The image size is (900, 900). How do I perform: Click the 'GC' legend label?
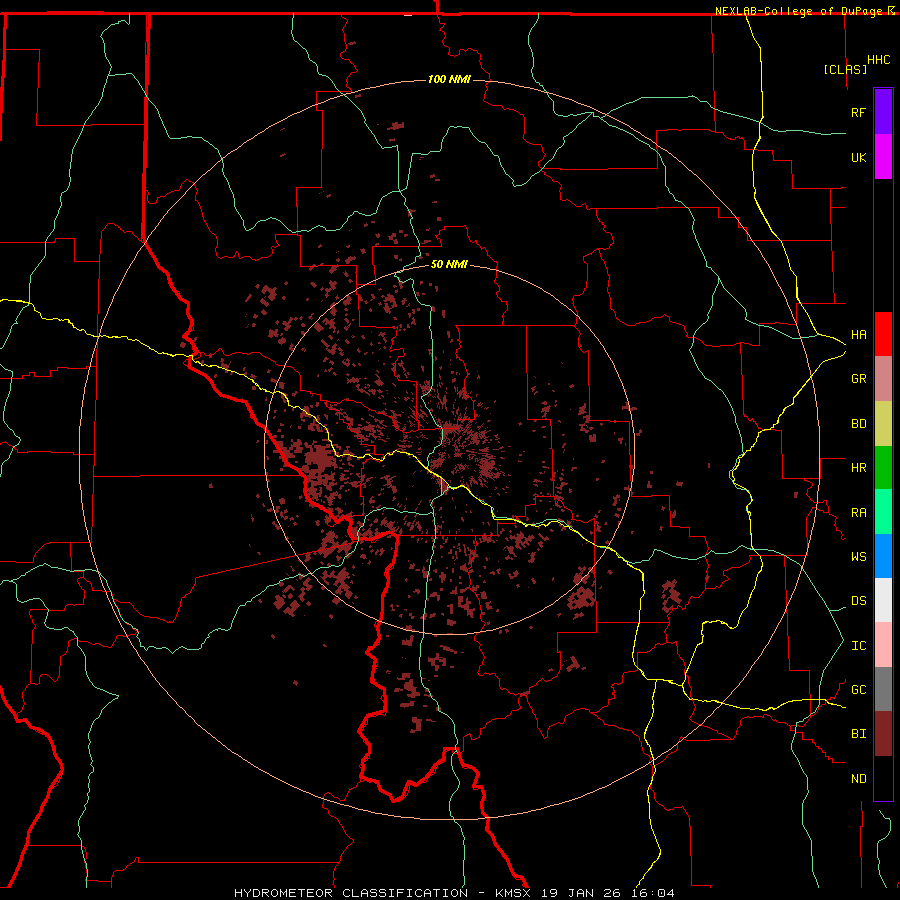pos(858,690)
